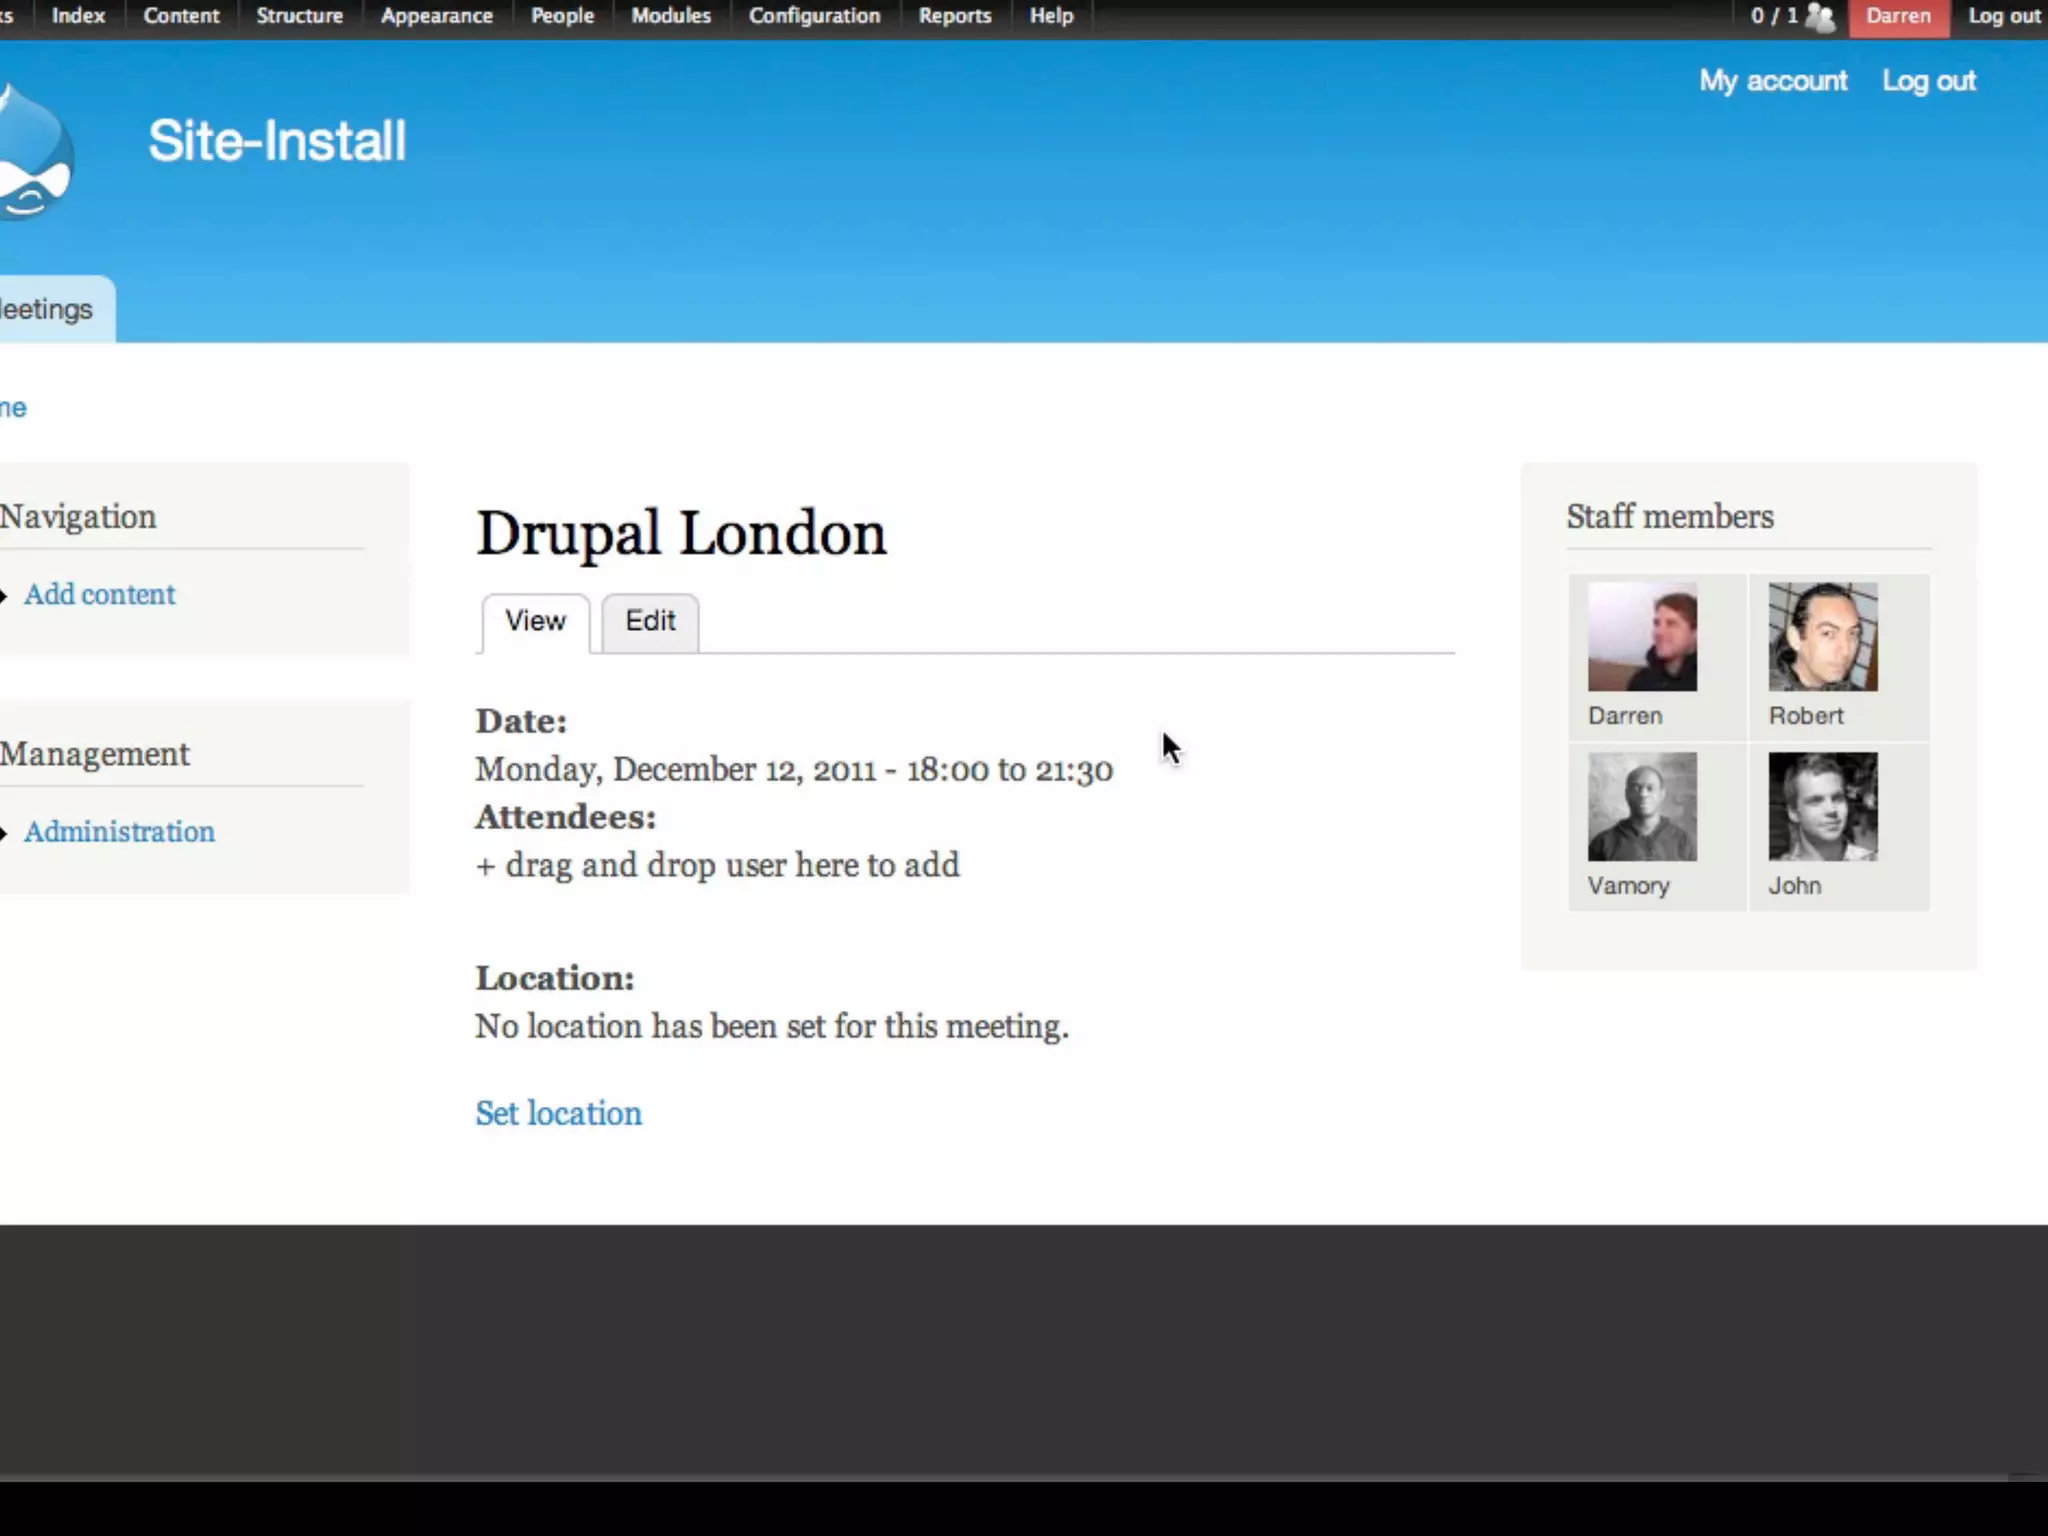2048x1536 pixels.
Task: Select Darren's staff photo
Action: (x=1642, y=637)
